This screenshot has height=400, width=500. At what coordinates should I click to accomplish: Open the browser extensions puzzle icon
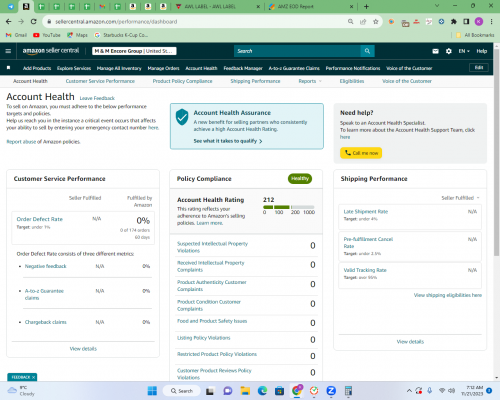(x=454, y=22)
